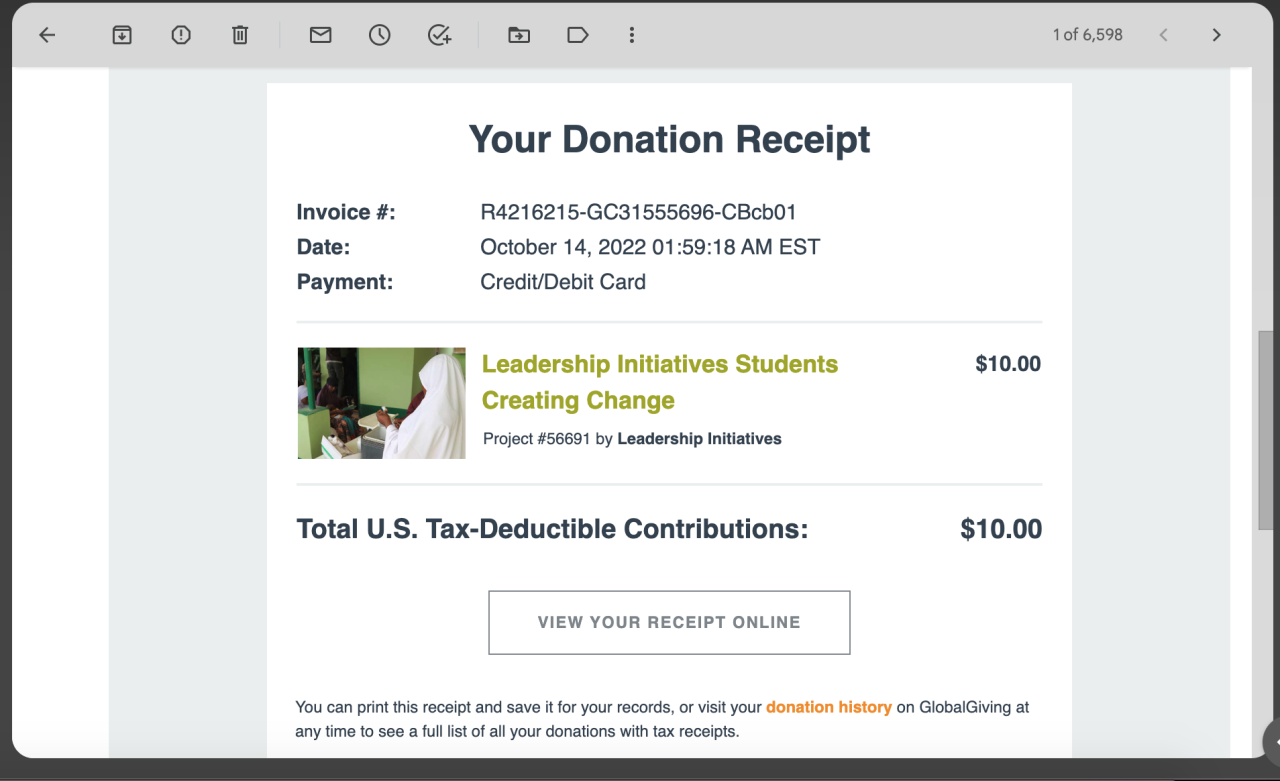Screen dimensions: 1280x781
Task: Click the bold Leadership Initiatives organization name
Action: tap(699, 439)
